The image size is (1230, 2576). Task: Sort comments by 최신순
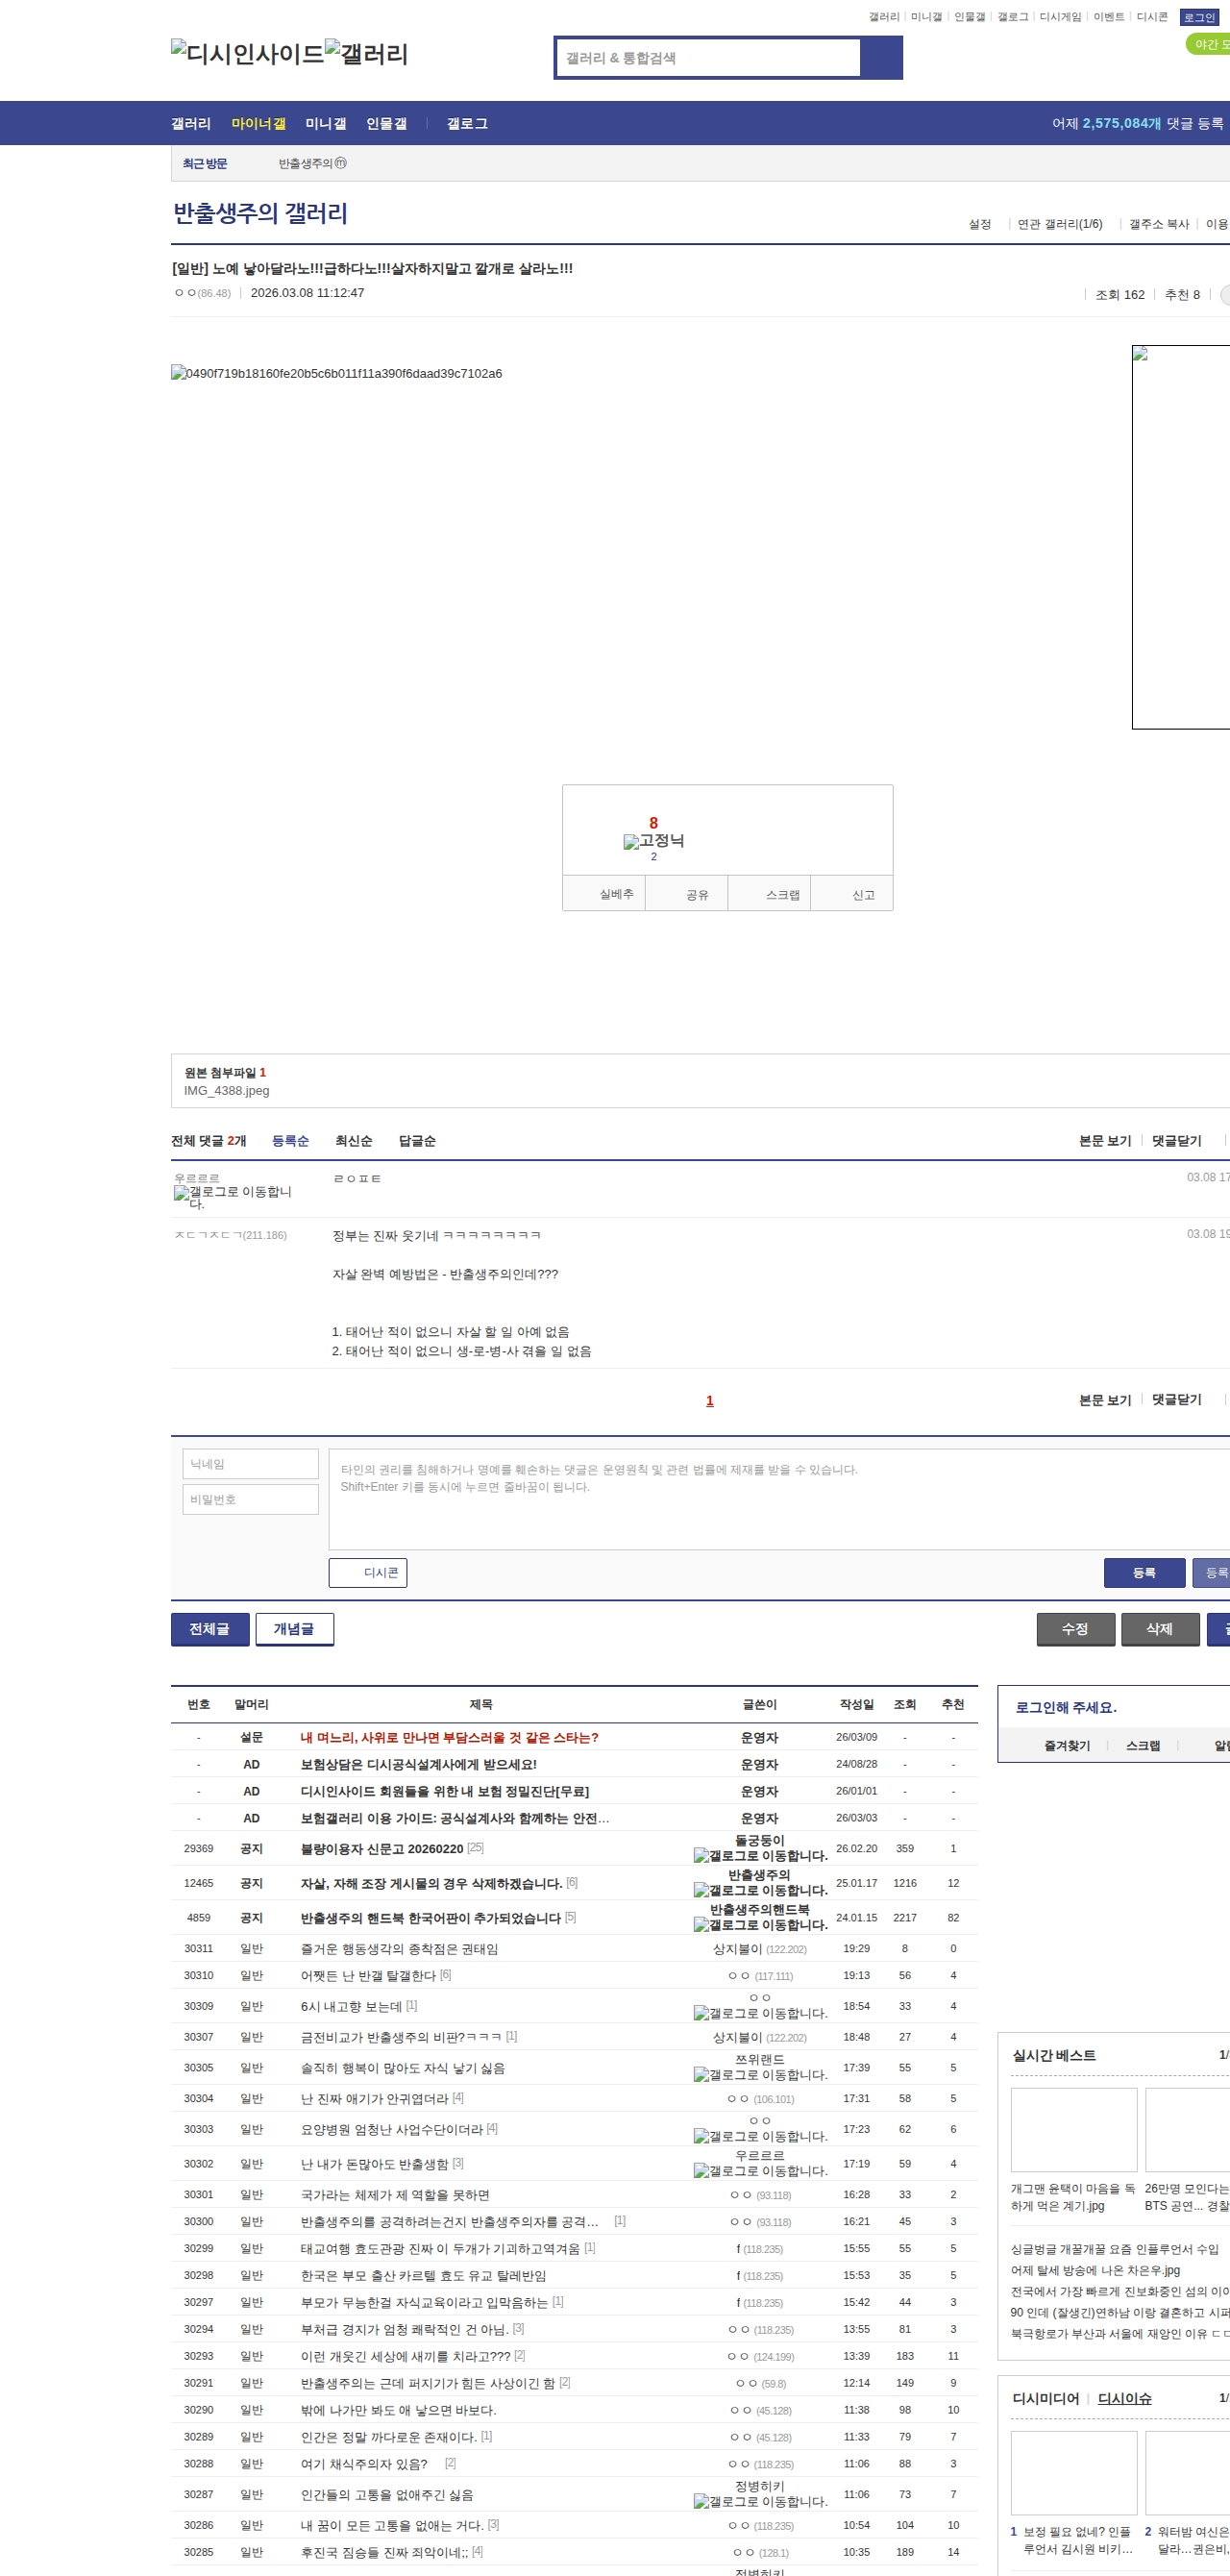coord(353,1141)
